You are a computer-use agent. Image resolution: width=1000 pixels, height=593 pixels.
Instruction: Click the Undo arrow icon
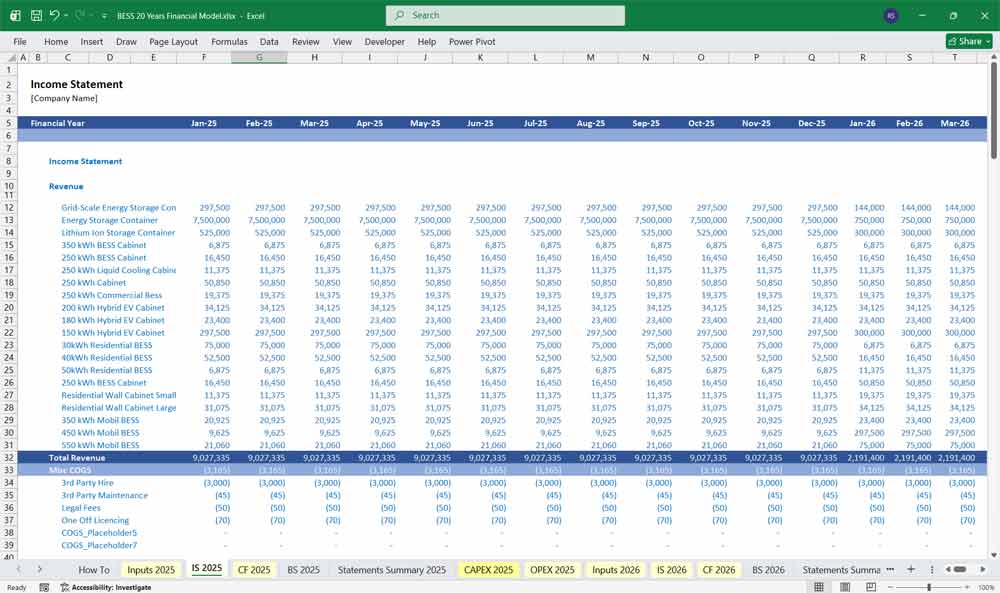[x=55, y=16]
